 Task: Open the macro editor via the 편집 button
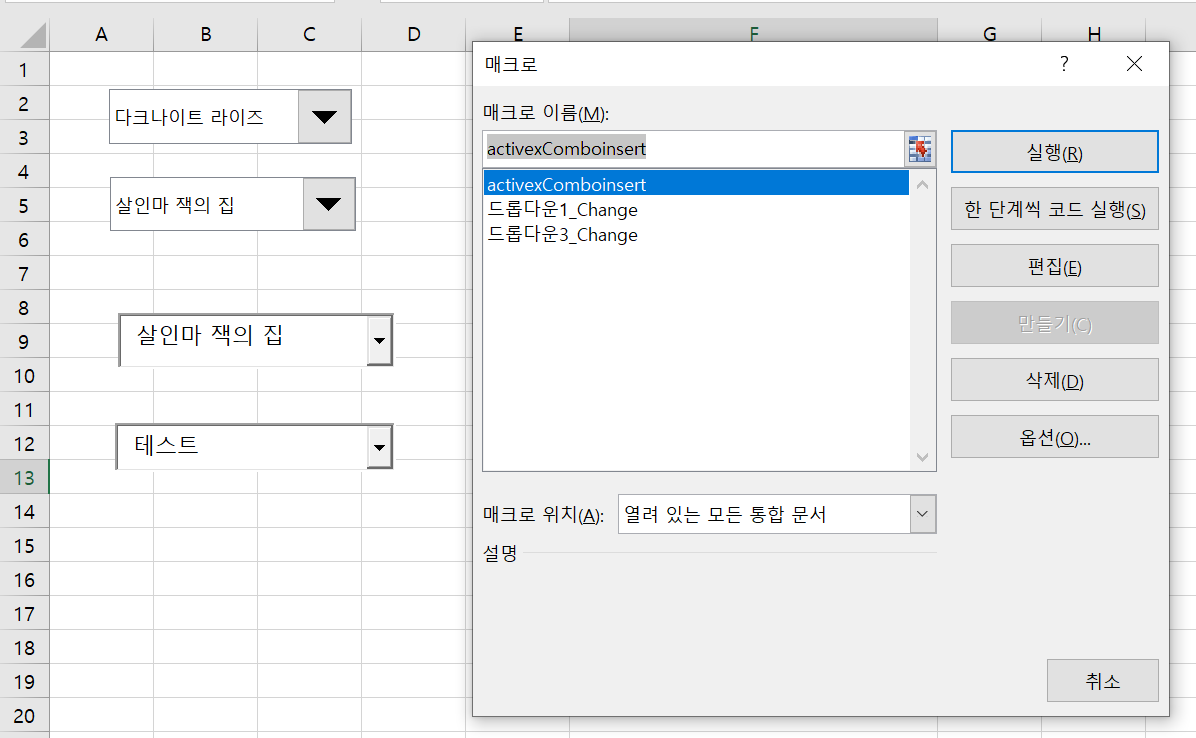point(1054,266)
